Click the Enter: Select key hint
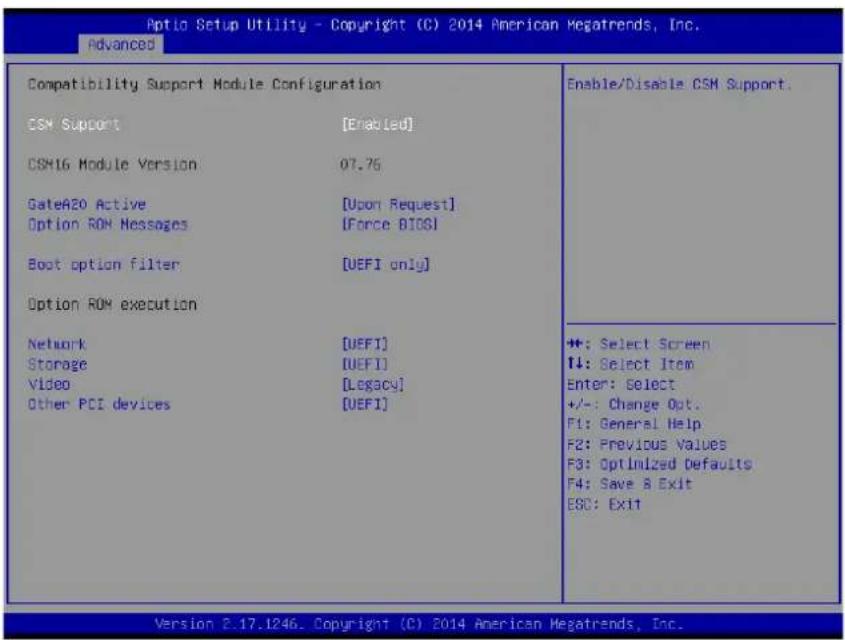This screenshot has height=640, width=845. coord(621,384)
